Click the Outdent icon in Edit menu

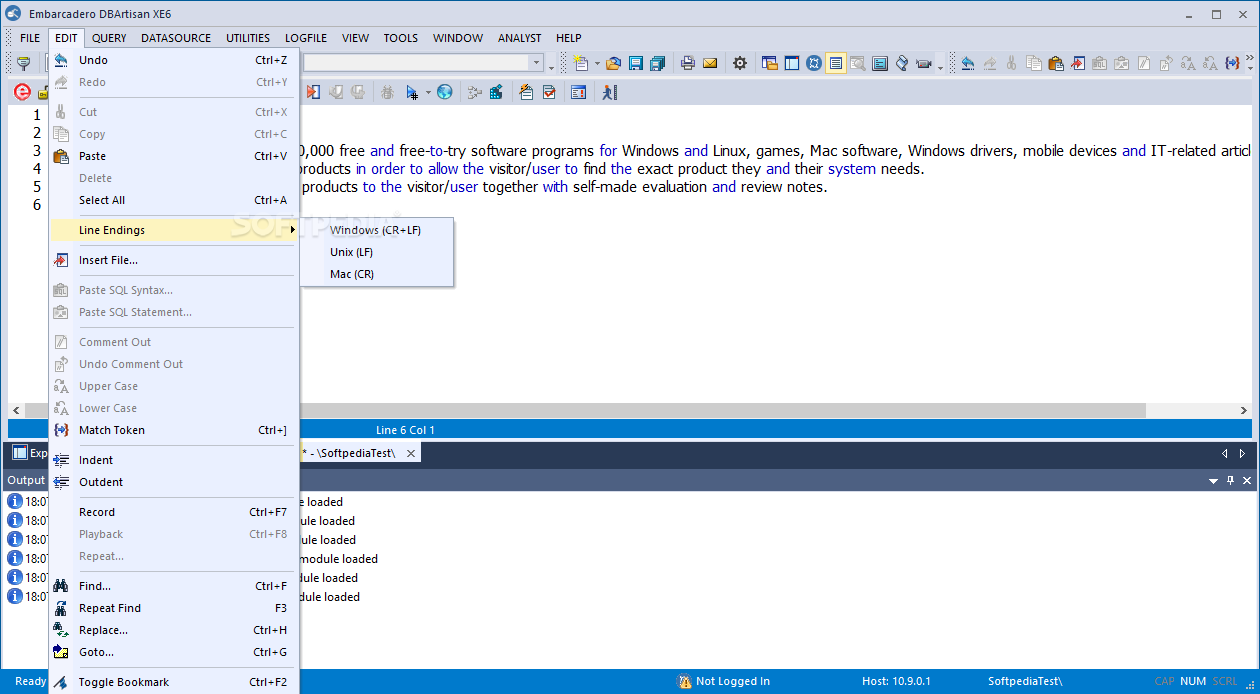click(61, 482)
